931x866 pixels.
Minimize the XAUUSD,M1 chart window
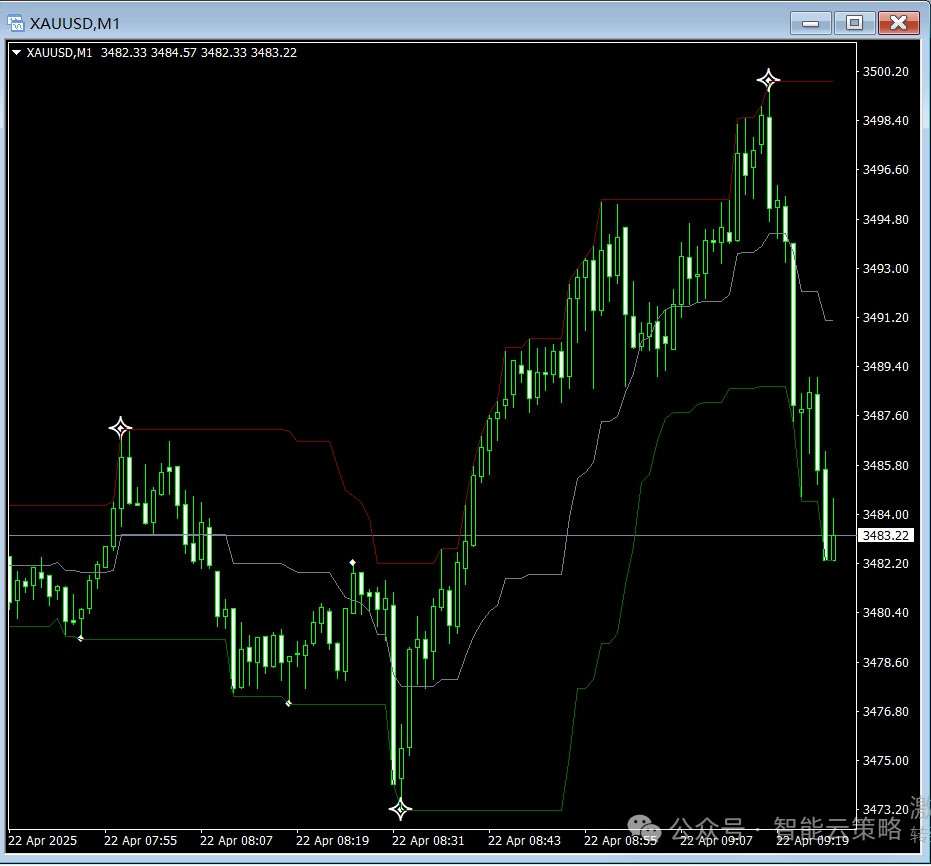click(x=810, y=23)
